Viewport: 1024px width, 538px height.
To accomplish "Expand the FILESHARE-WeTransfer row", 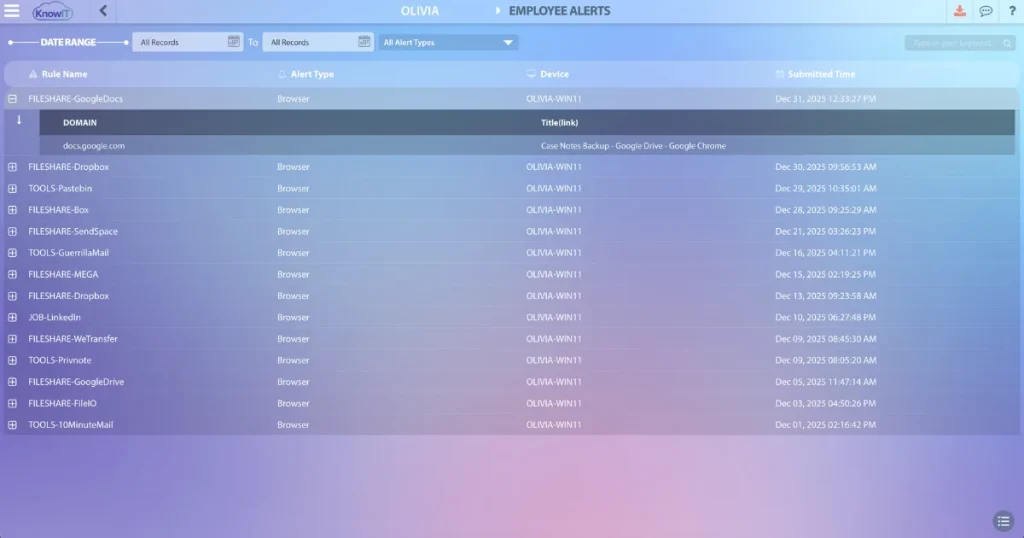I will (x=12, y=339).
